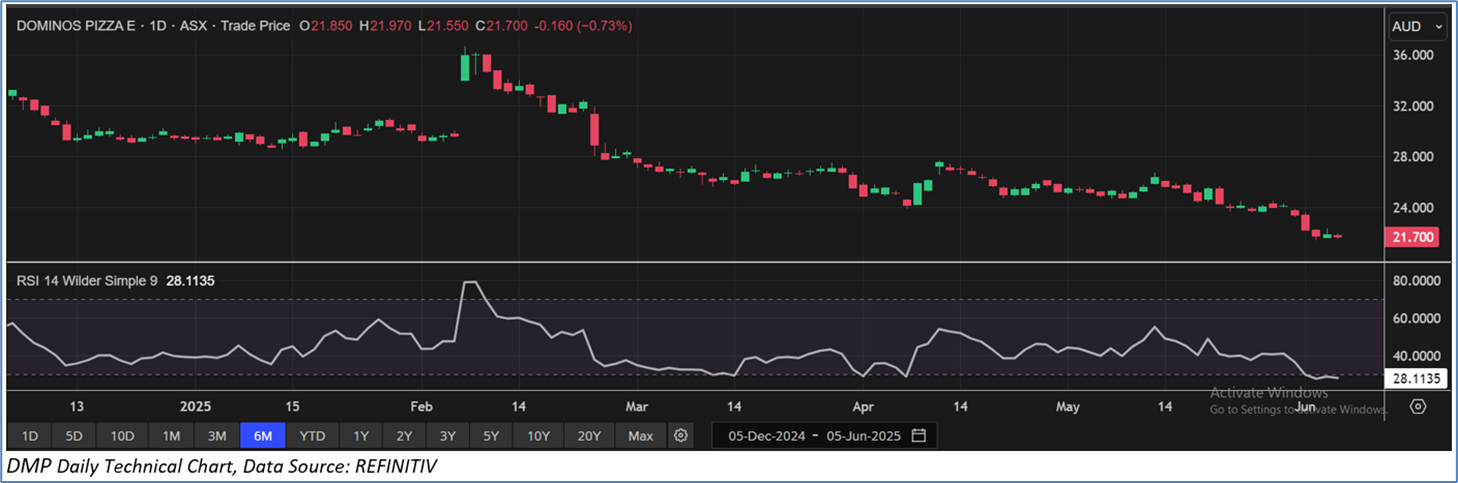The height and width of the screenshot is (483, 1458).
Task: Select the 1M time range
Action: click(171, 436)
